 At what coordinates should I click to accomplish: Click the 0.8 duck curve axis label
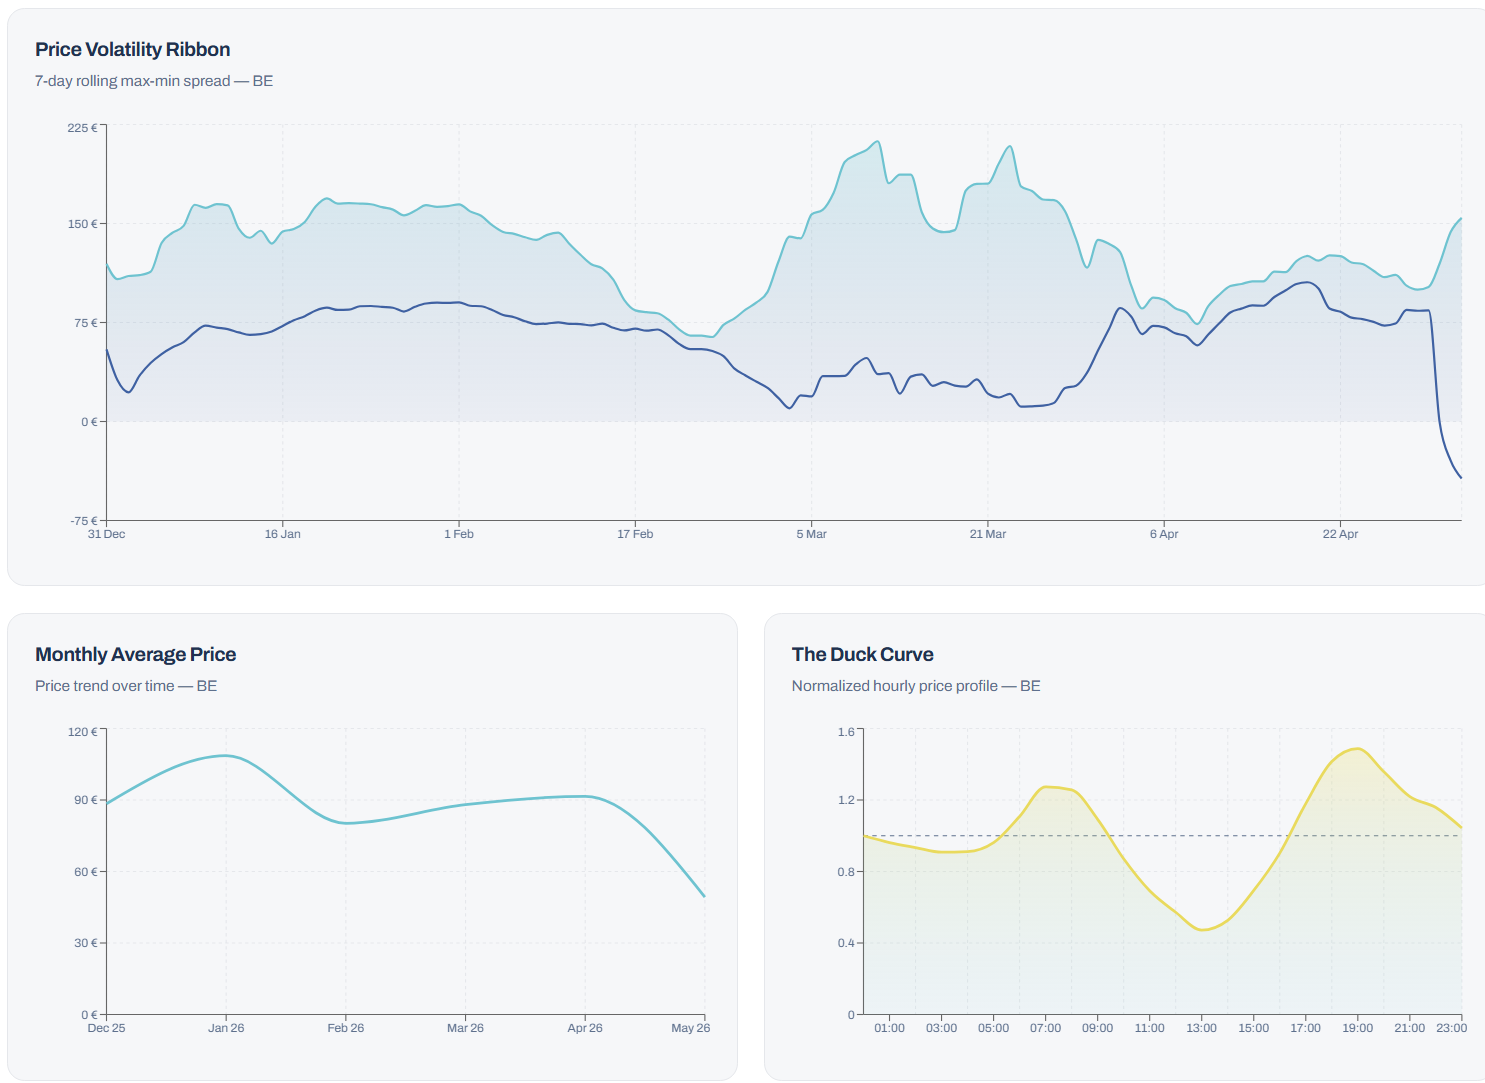tap(846, 872)
